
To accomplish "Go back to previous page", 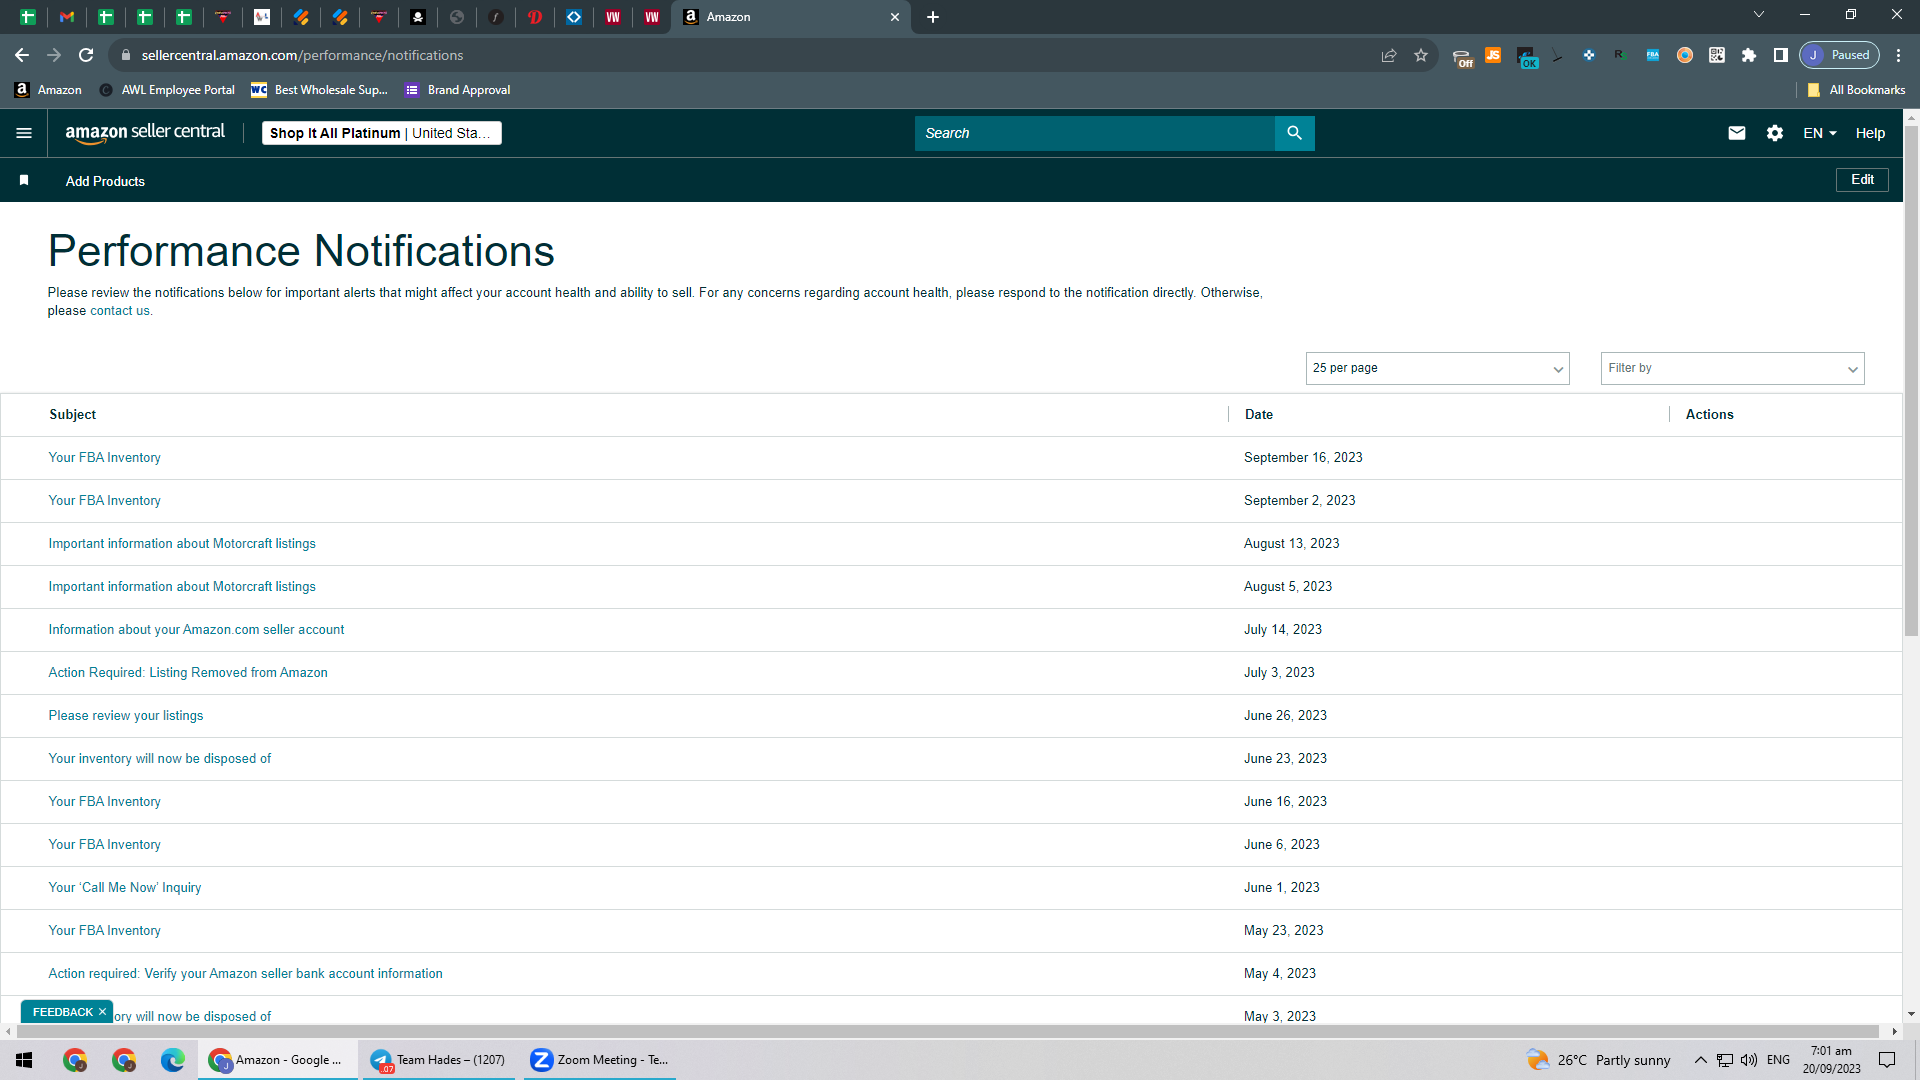I will (22, 55).
